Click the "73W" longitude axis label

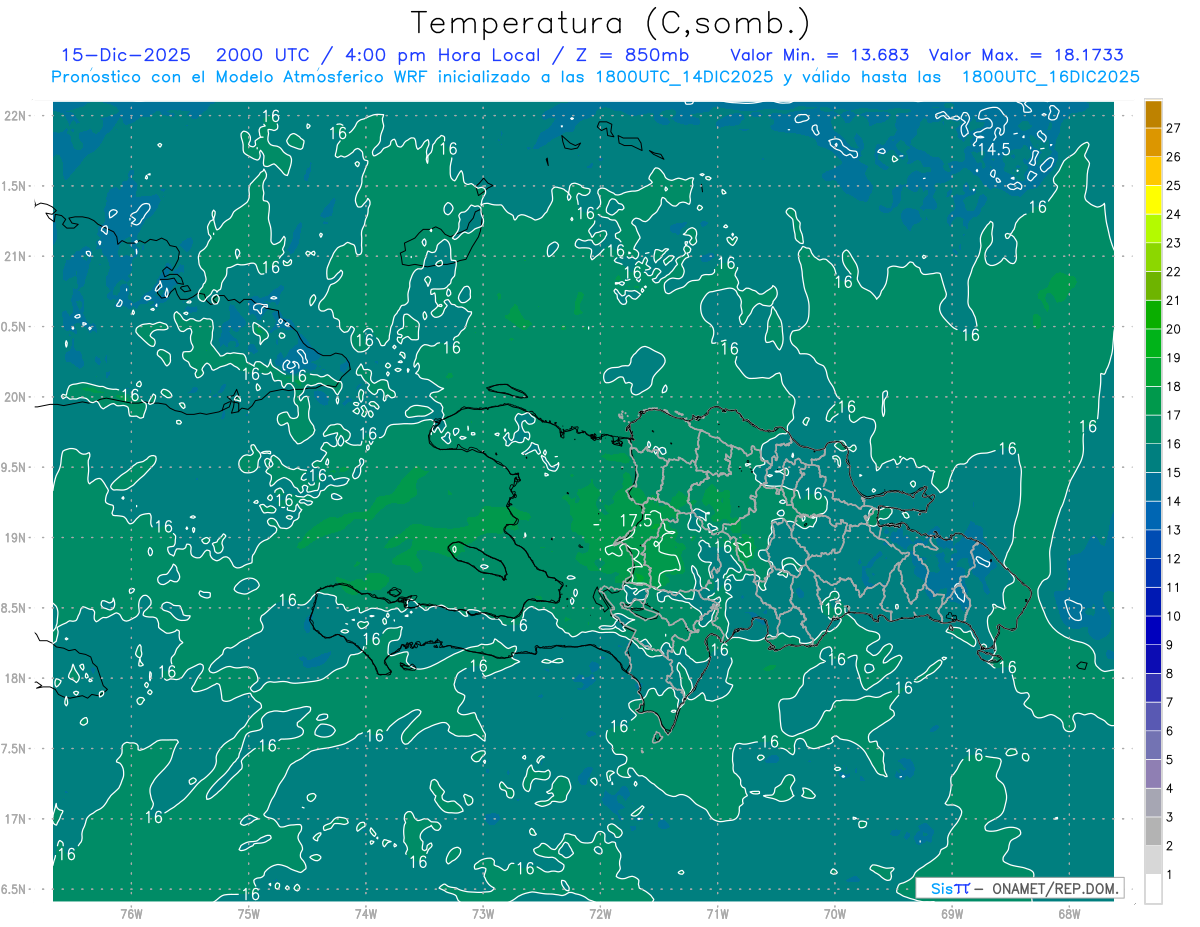tap(483, 914)
